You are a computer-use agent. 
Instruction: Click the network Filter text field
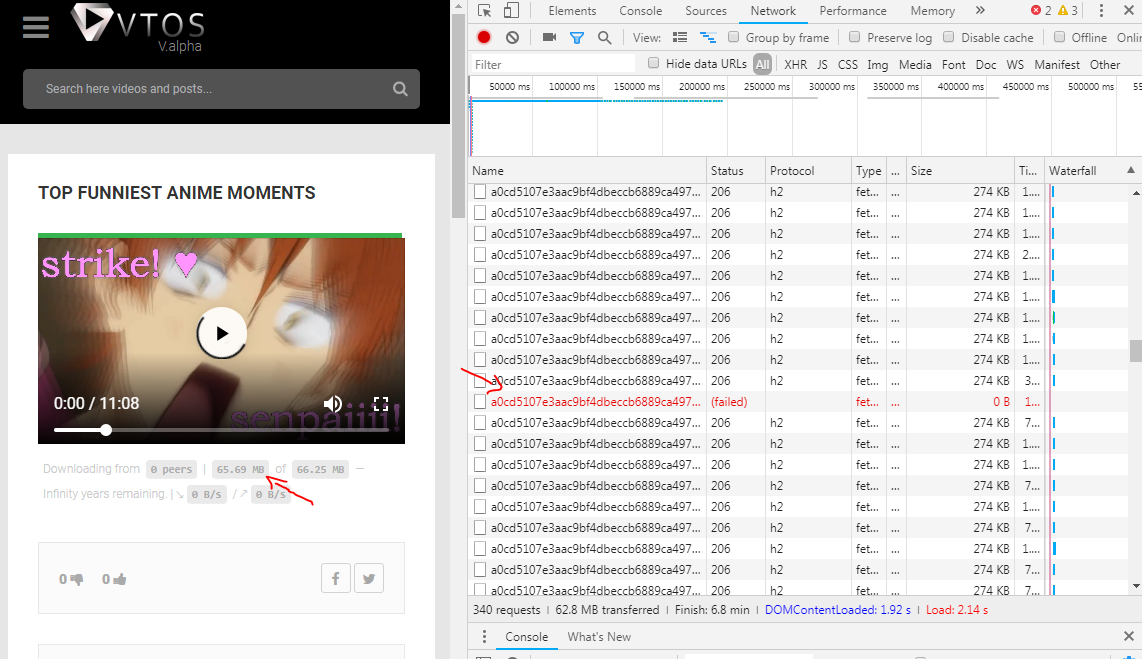(x=554, y=65)
